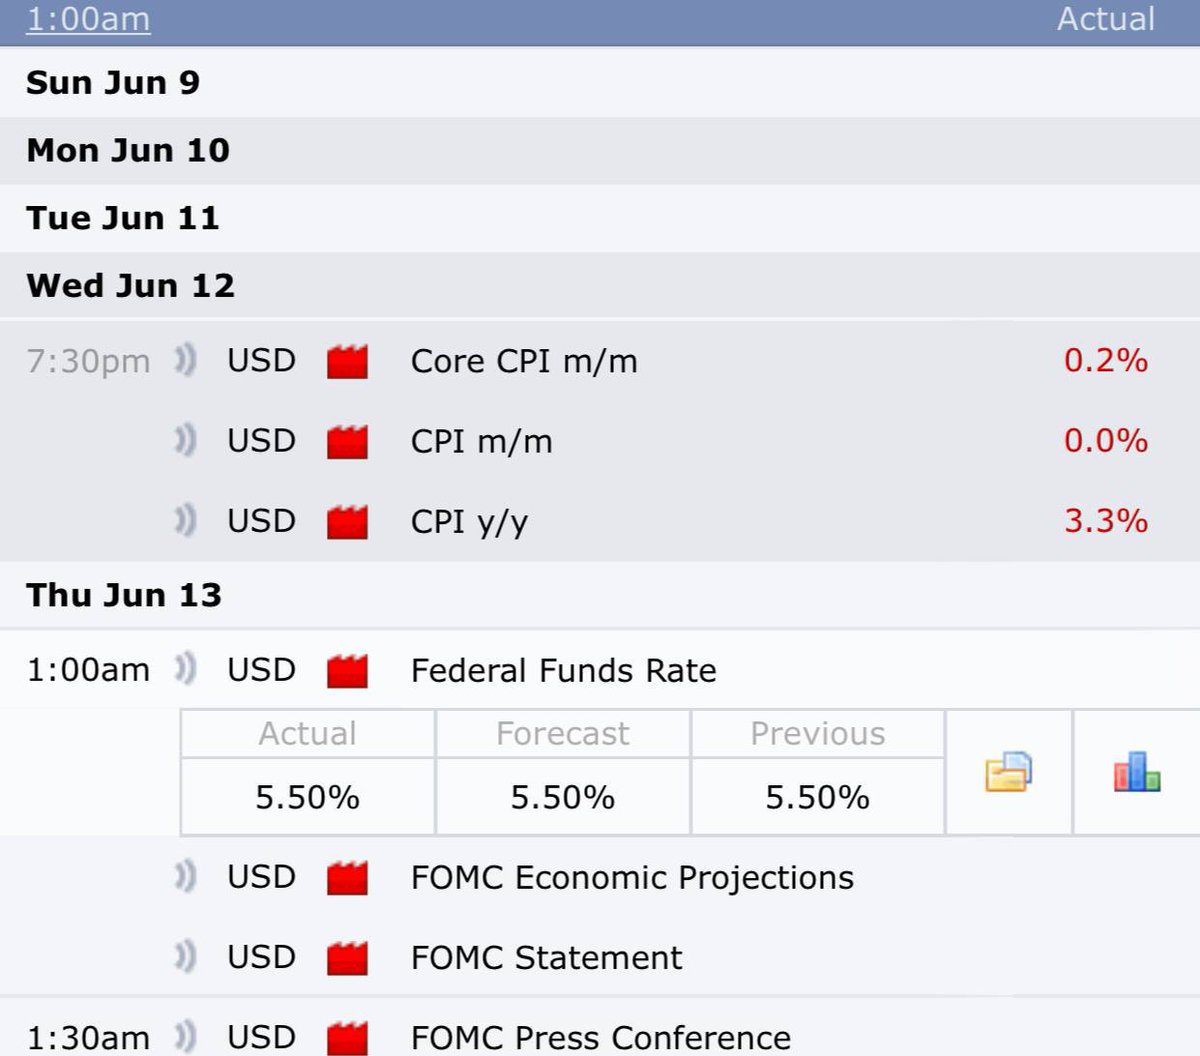Expand the Mon Jun 10 day row
1200x1056 pixels.
pyautogui.click(x=600, y=150)
